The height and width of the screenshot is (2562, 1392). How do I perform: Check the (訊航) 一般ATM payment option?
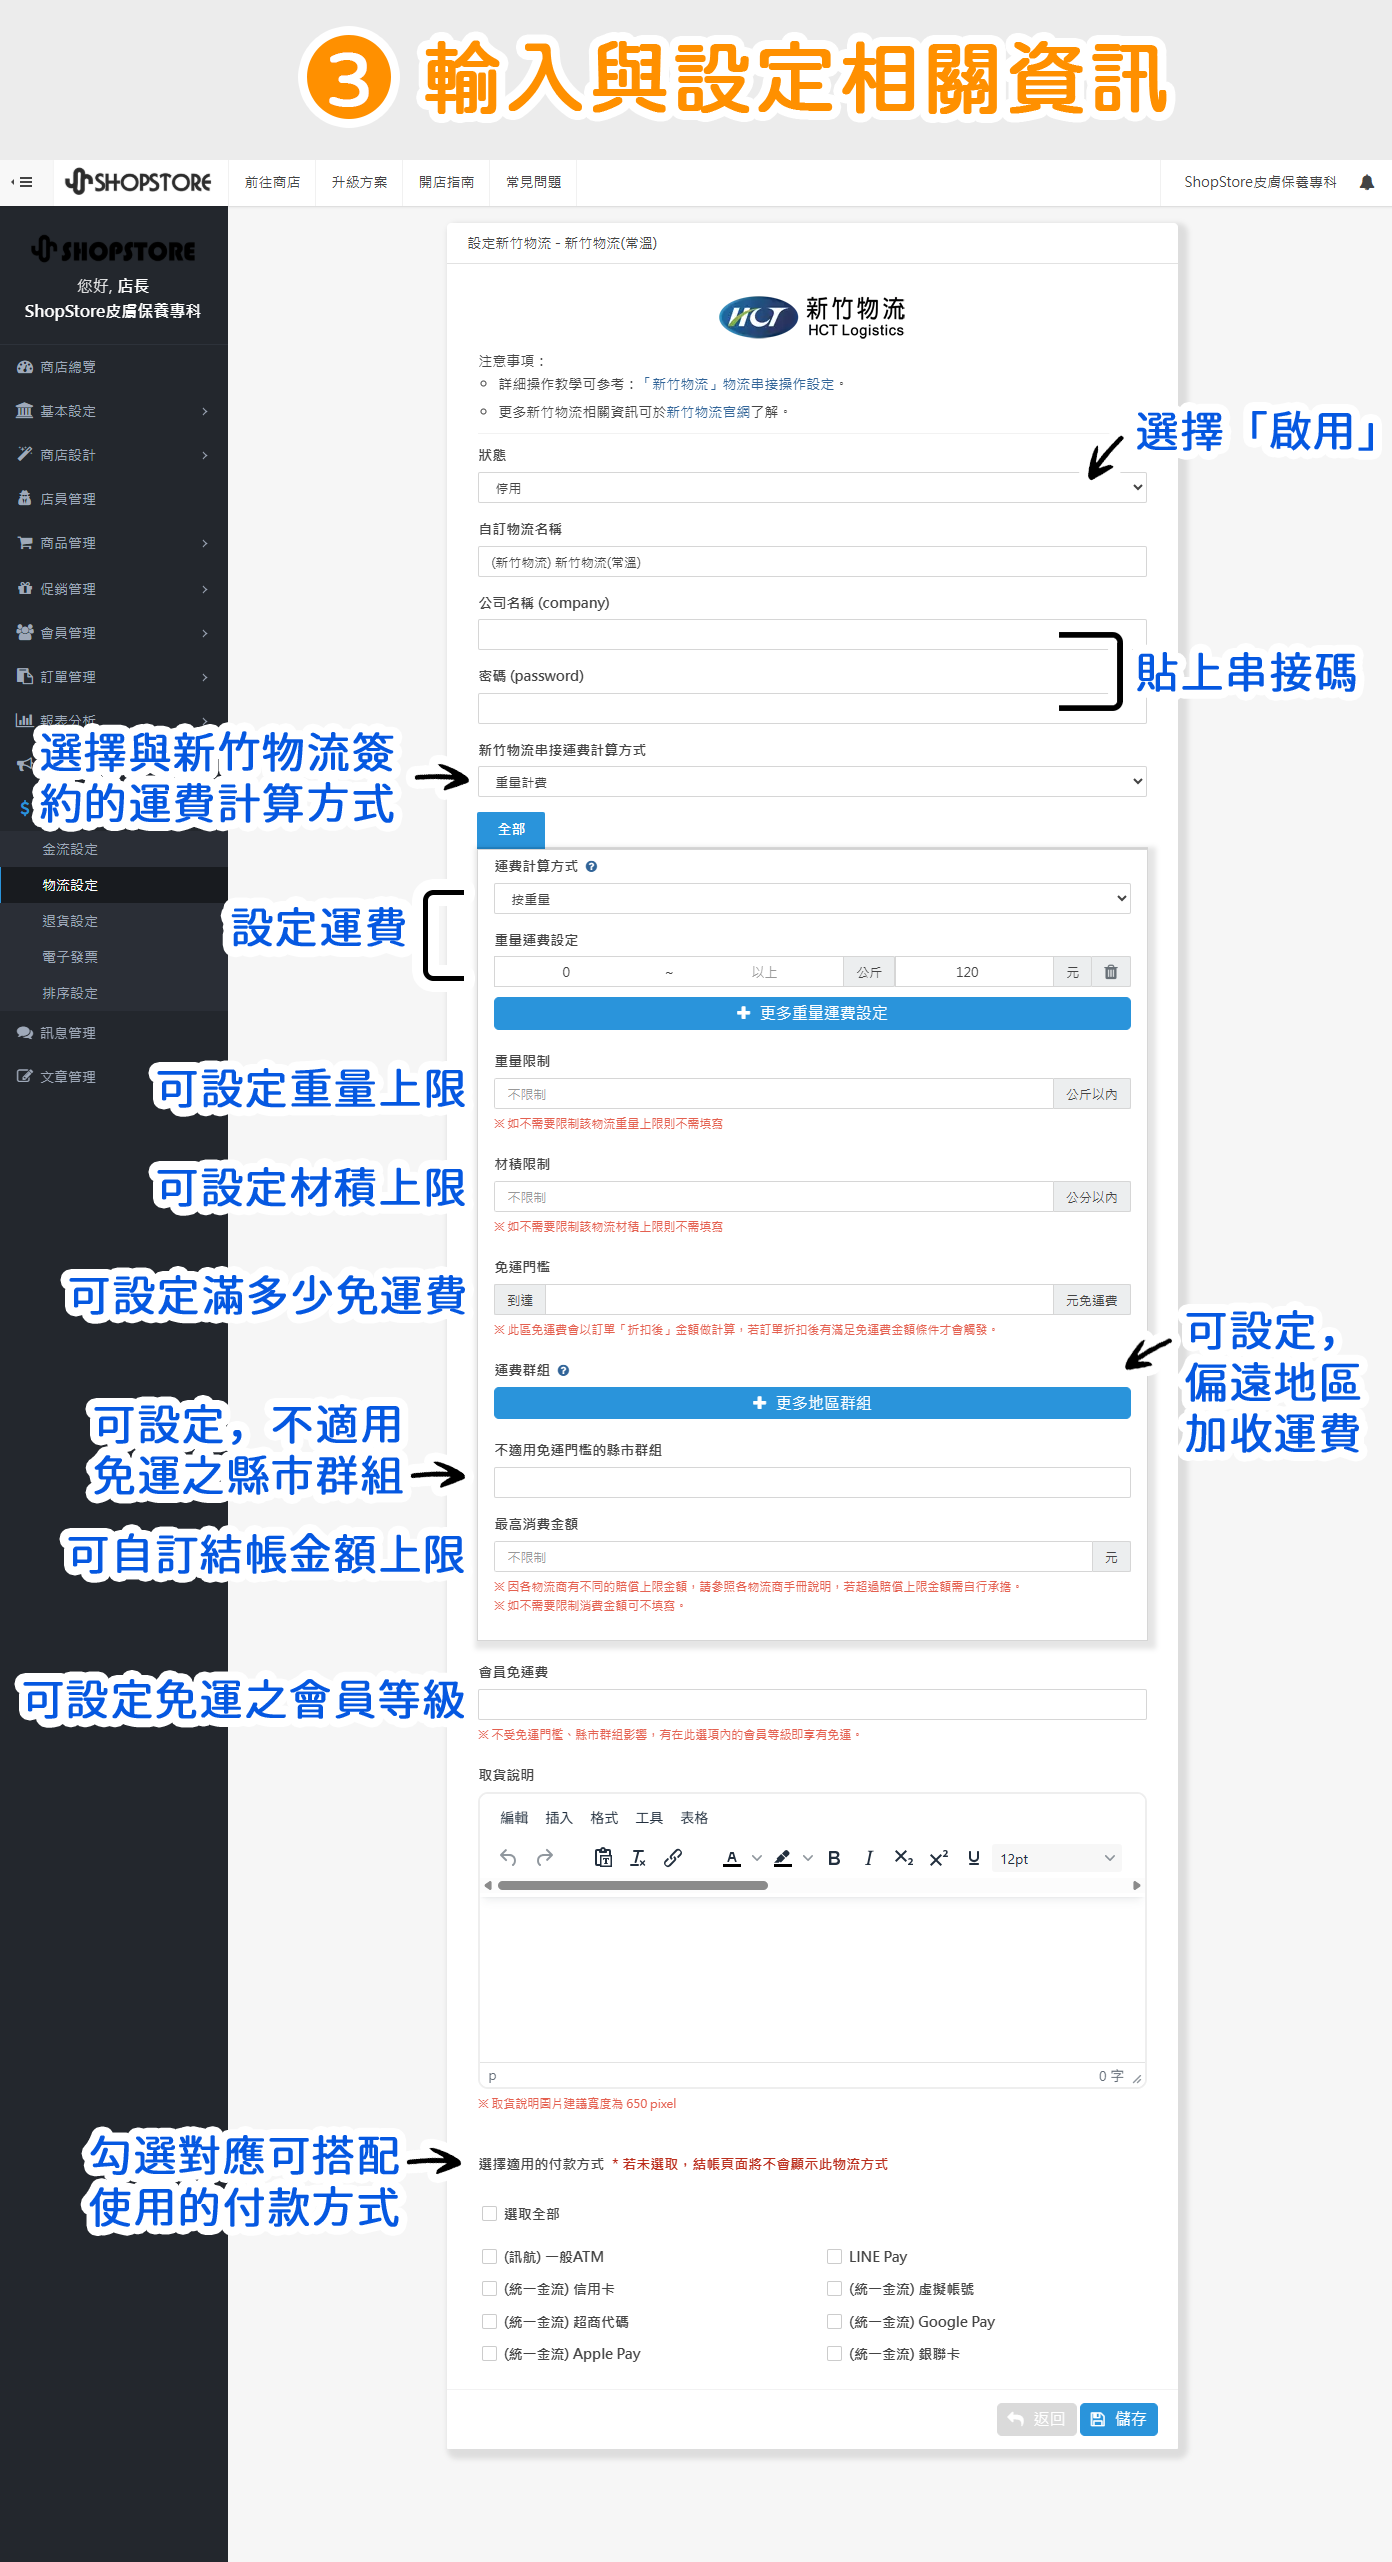[489, 2256]
